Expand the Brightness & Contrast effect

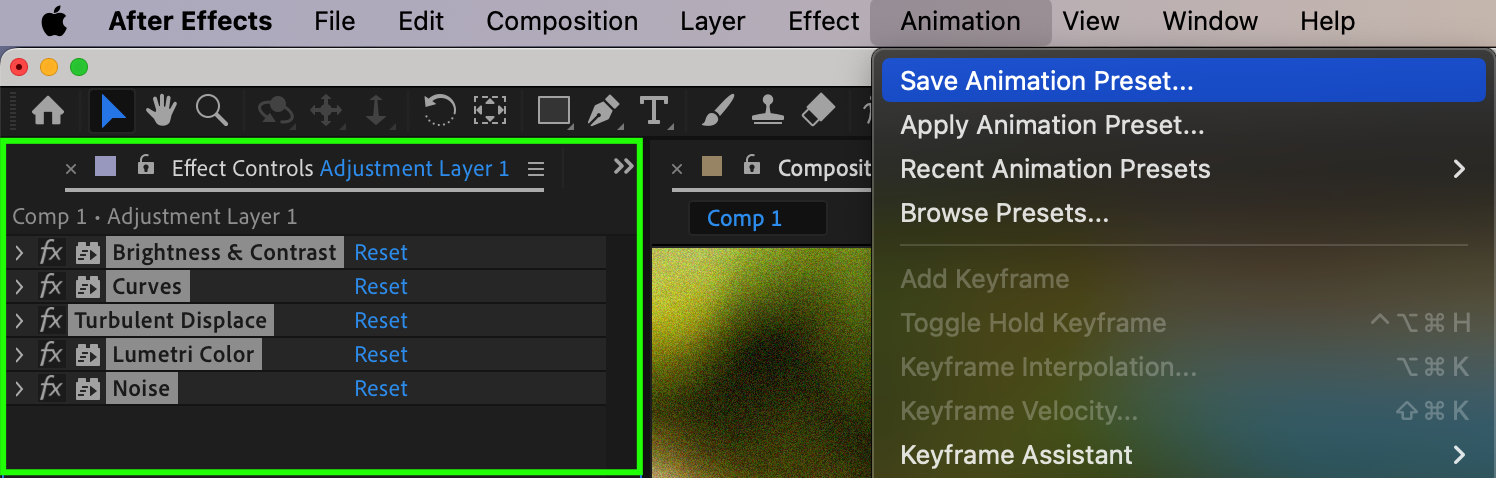point(19,252)
